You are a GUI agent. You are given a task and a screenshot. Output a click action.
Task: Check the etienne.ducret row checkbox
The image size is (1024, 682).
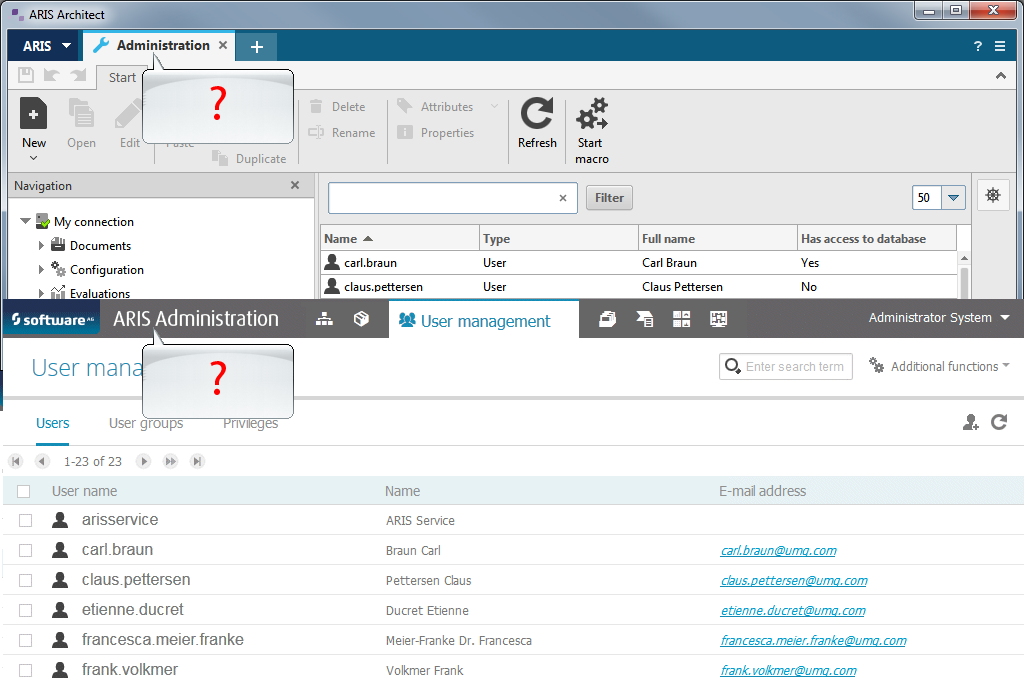[25, 610]
